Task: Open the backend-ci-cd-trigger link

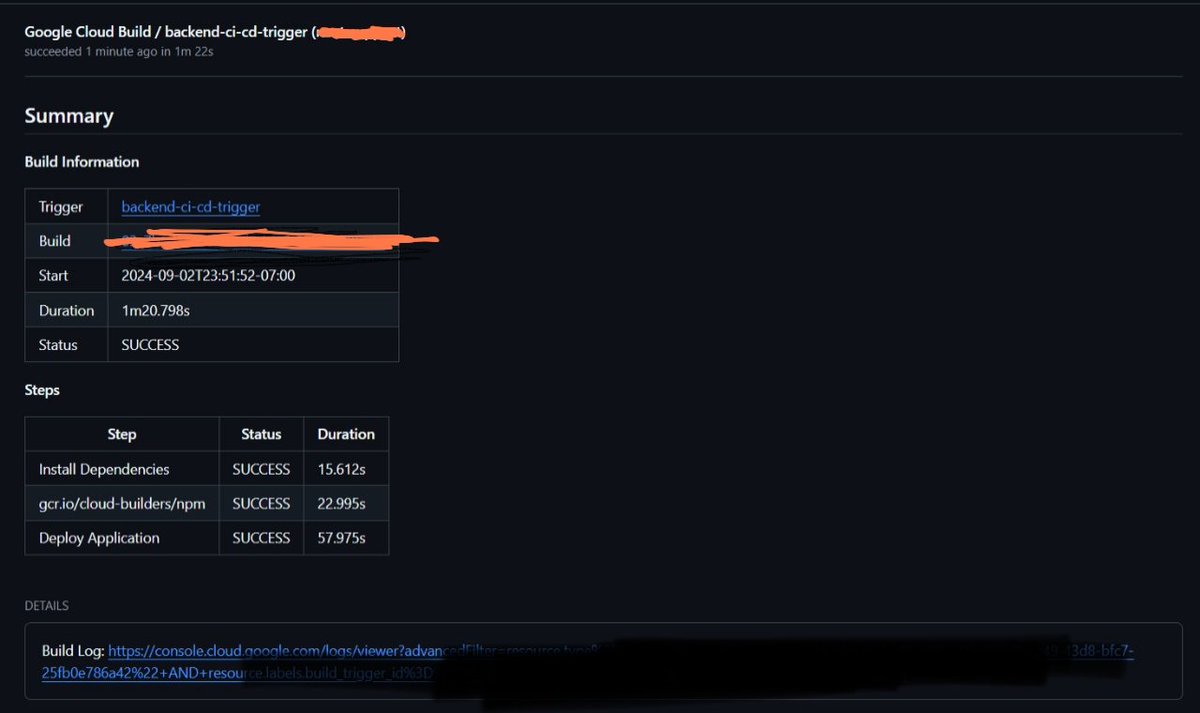Action: [191, 207]
